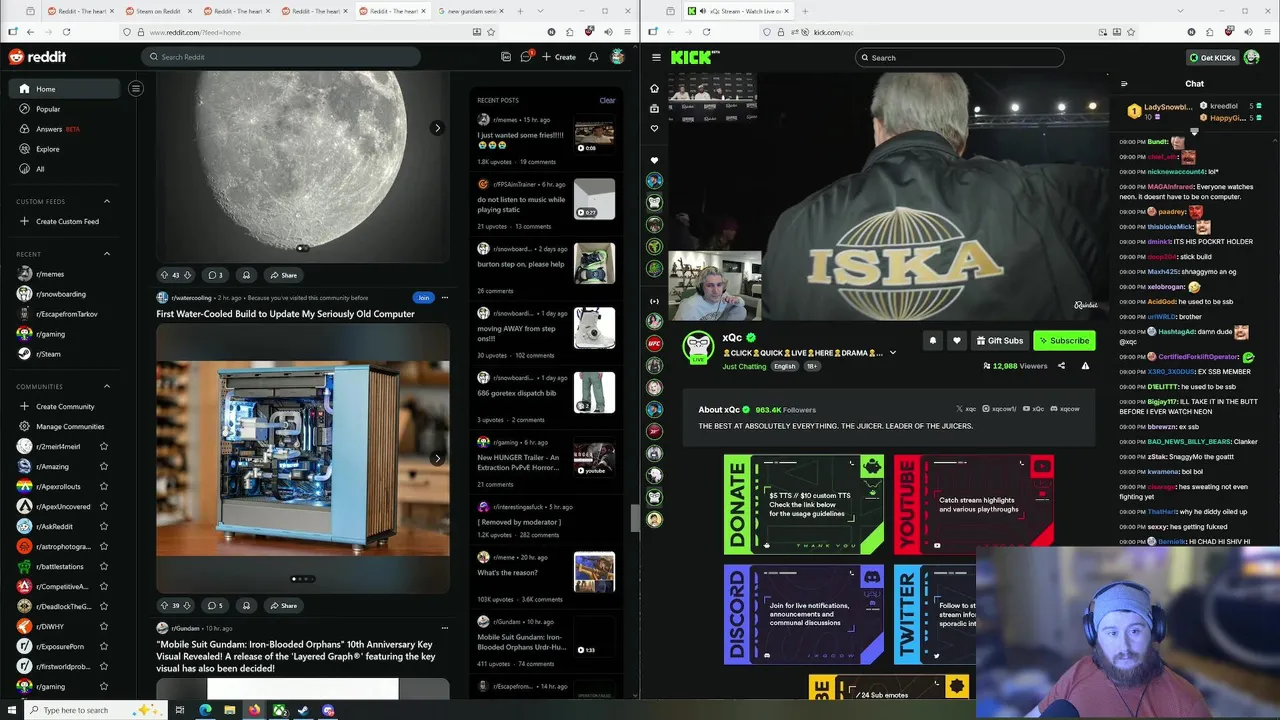Open Reddit notifications bell
1280x720 pixels.
coord(593,57)
